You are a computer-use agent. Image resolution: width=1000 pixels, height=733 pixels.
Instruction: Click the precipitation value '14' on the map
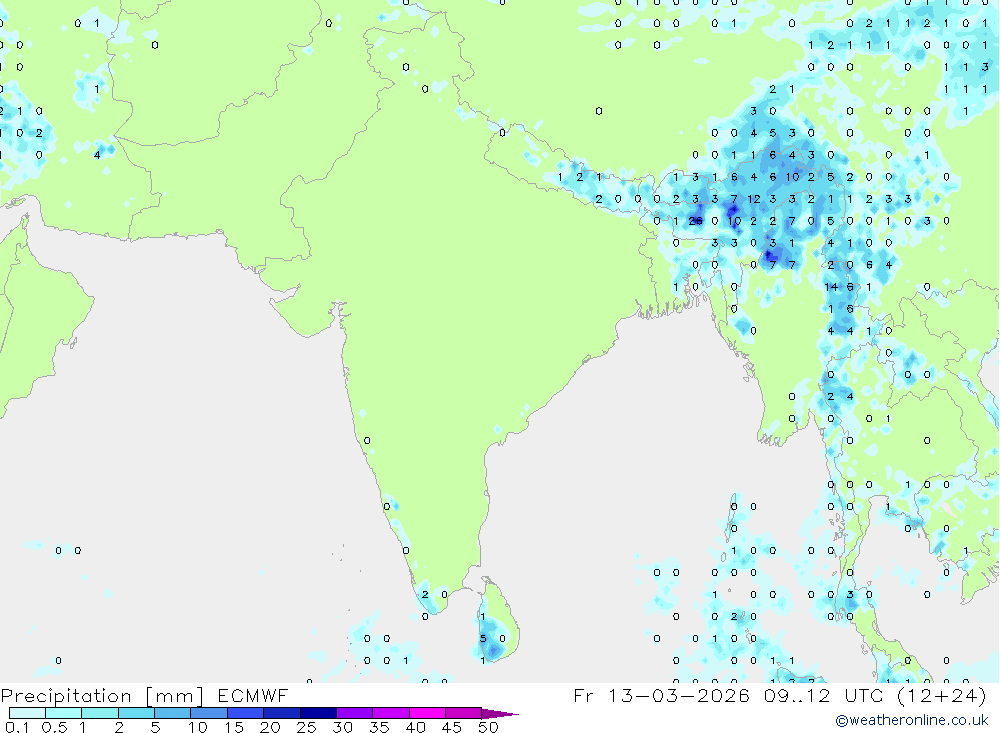[831, 287]
